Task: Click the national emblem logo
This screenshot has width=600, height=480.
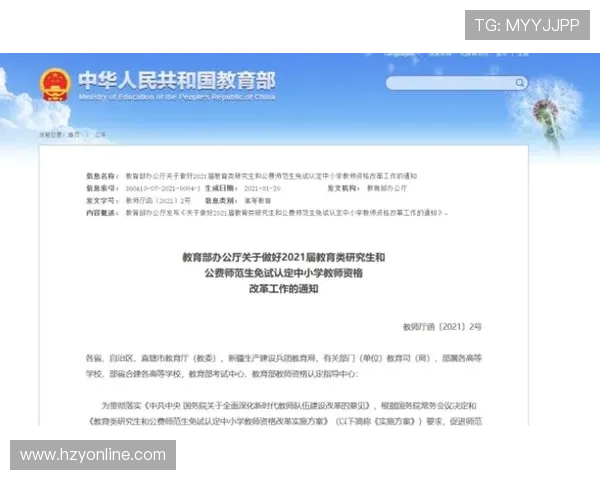Action: tap(55, 83)
